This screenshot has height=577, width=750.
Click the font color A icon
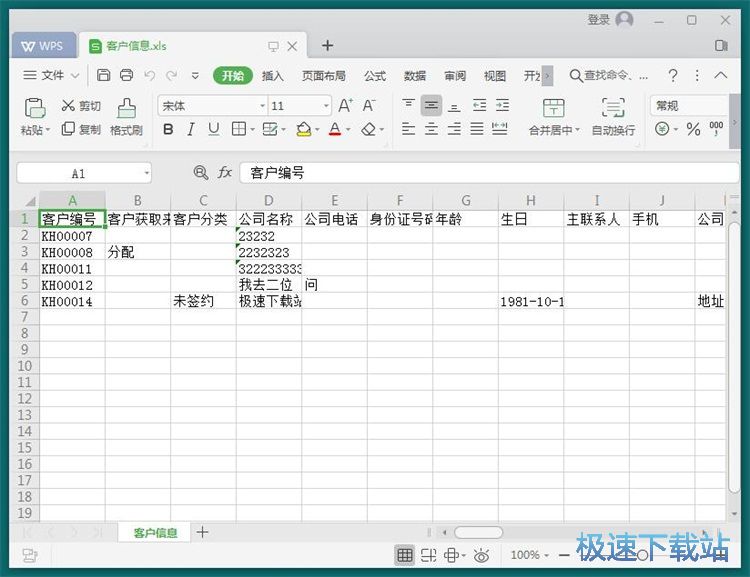pos(335,129)
